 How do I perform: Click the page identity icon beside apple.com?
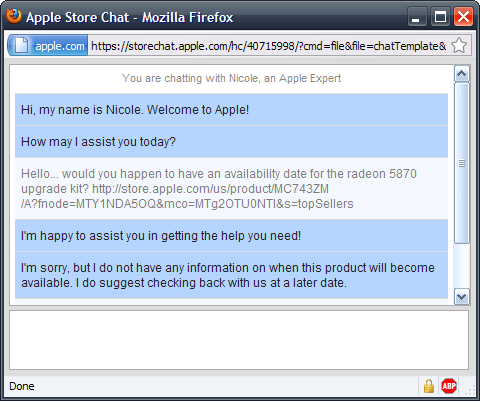pyautogui.click(x=21, y=45)
